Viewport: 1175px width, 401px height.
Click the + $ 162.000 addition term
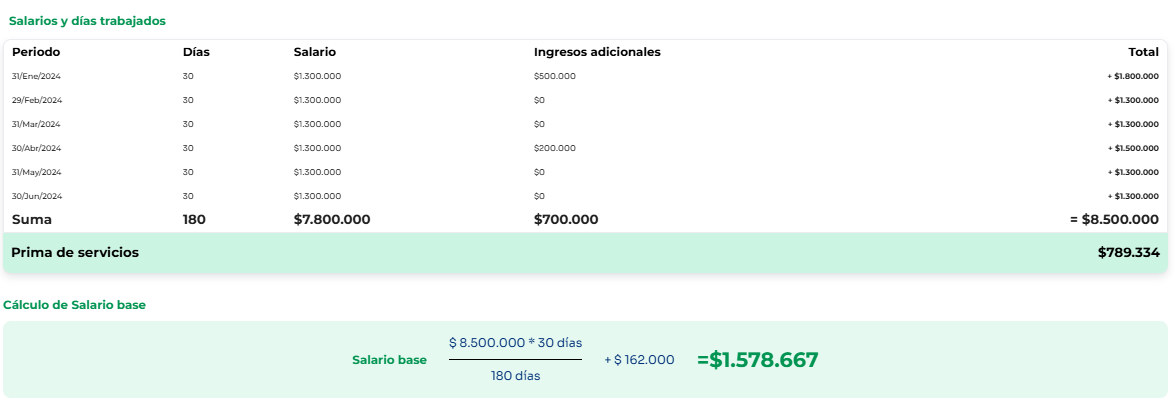[639, 360]
